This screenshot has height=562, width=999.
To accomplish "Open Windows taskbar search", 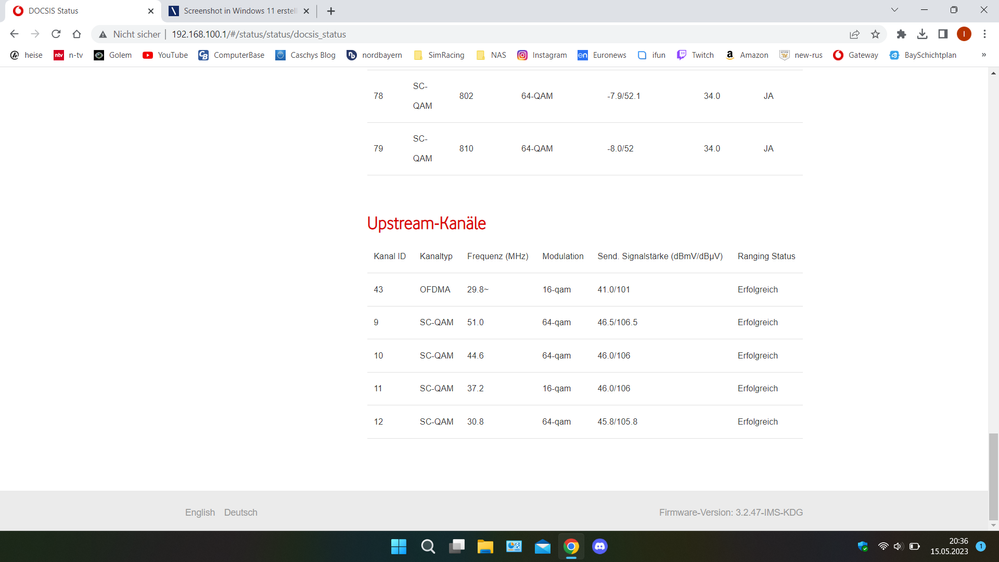I will [x=428, y=547].
